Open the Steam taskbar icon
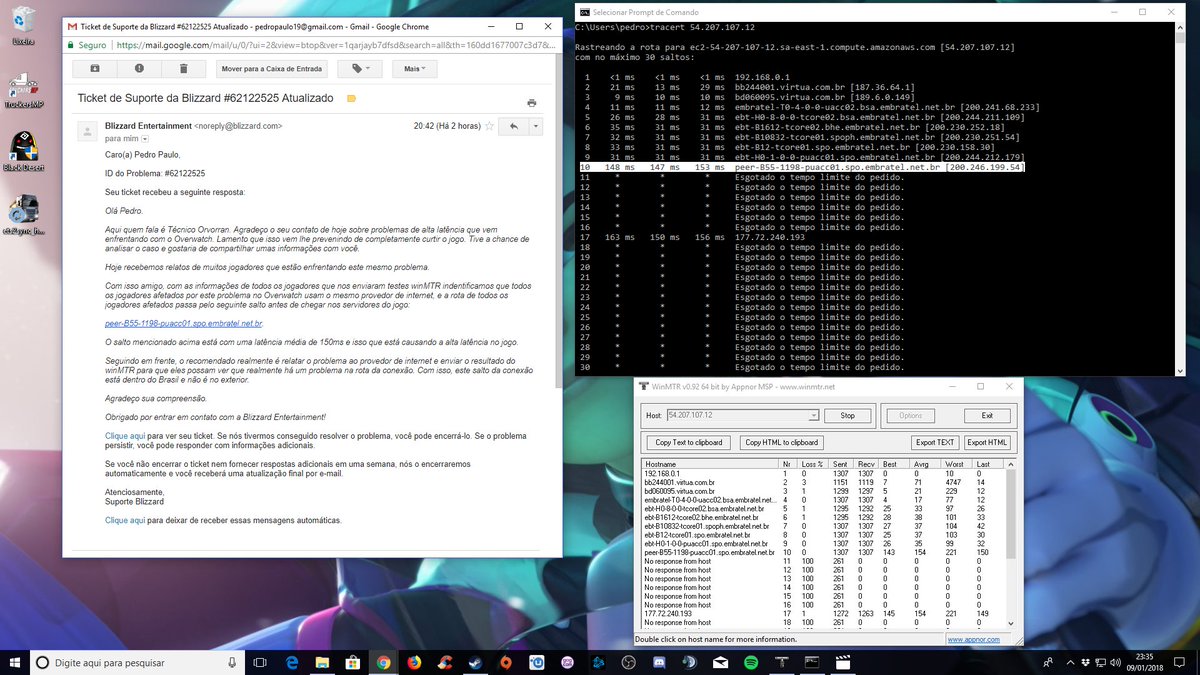Image resolution: width=1200 pixels, height=675 pixels. tap(475, 662)
